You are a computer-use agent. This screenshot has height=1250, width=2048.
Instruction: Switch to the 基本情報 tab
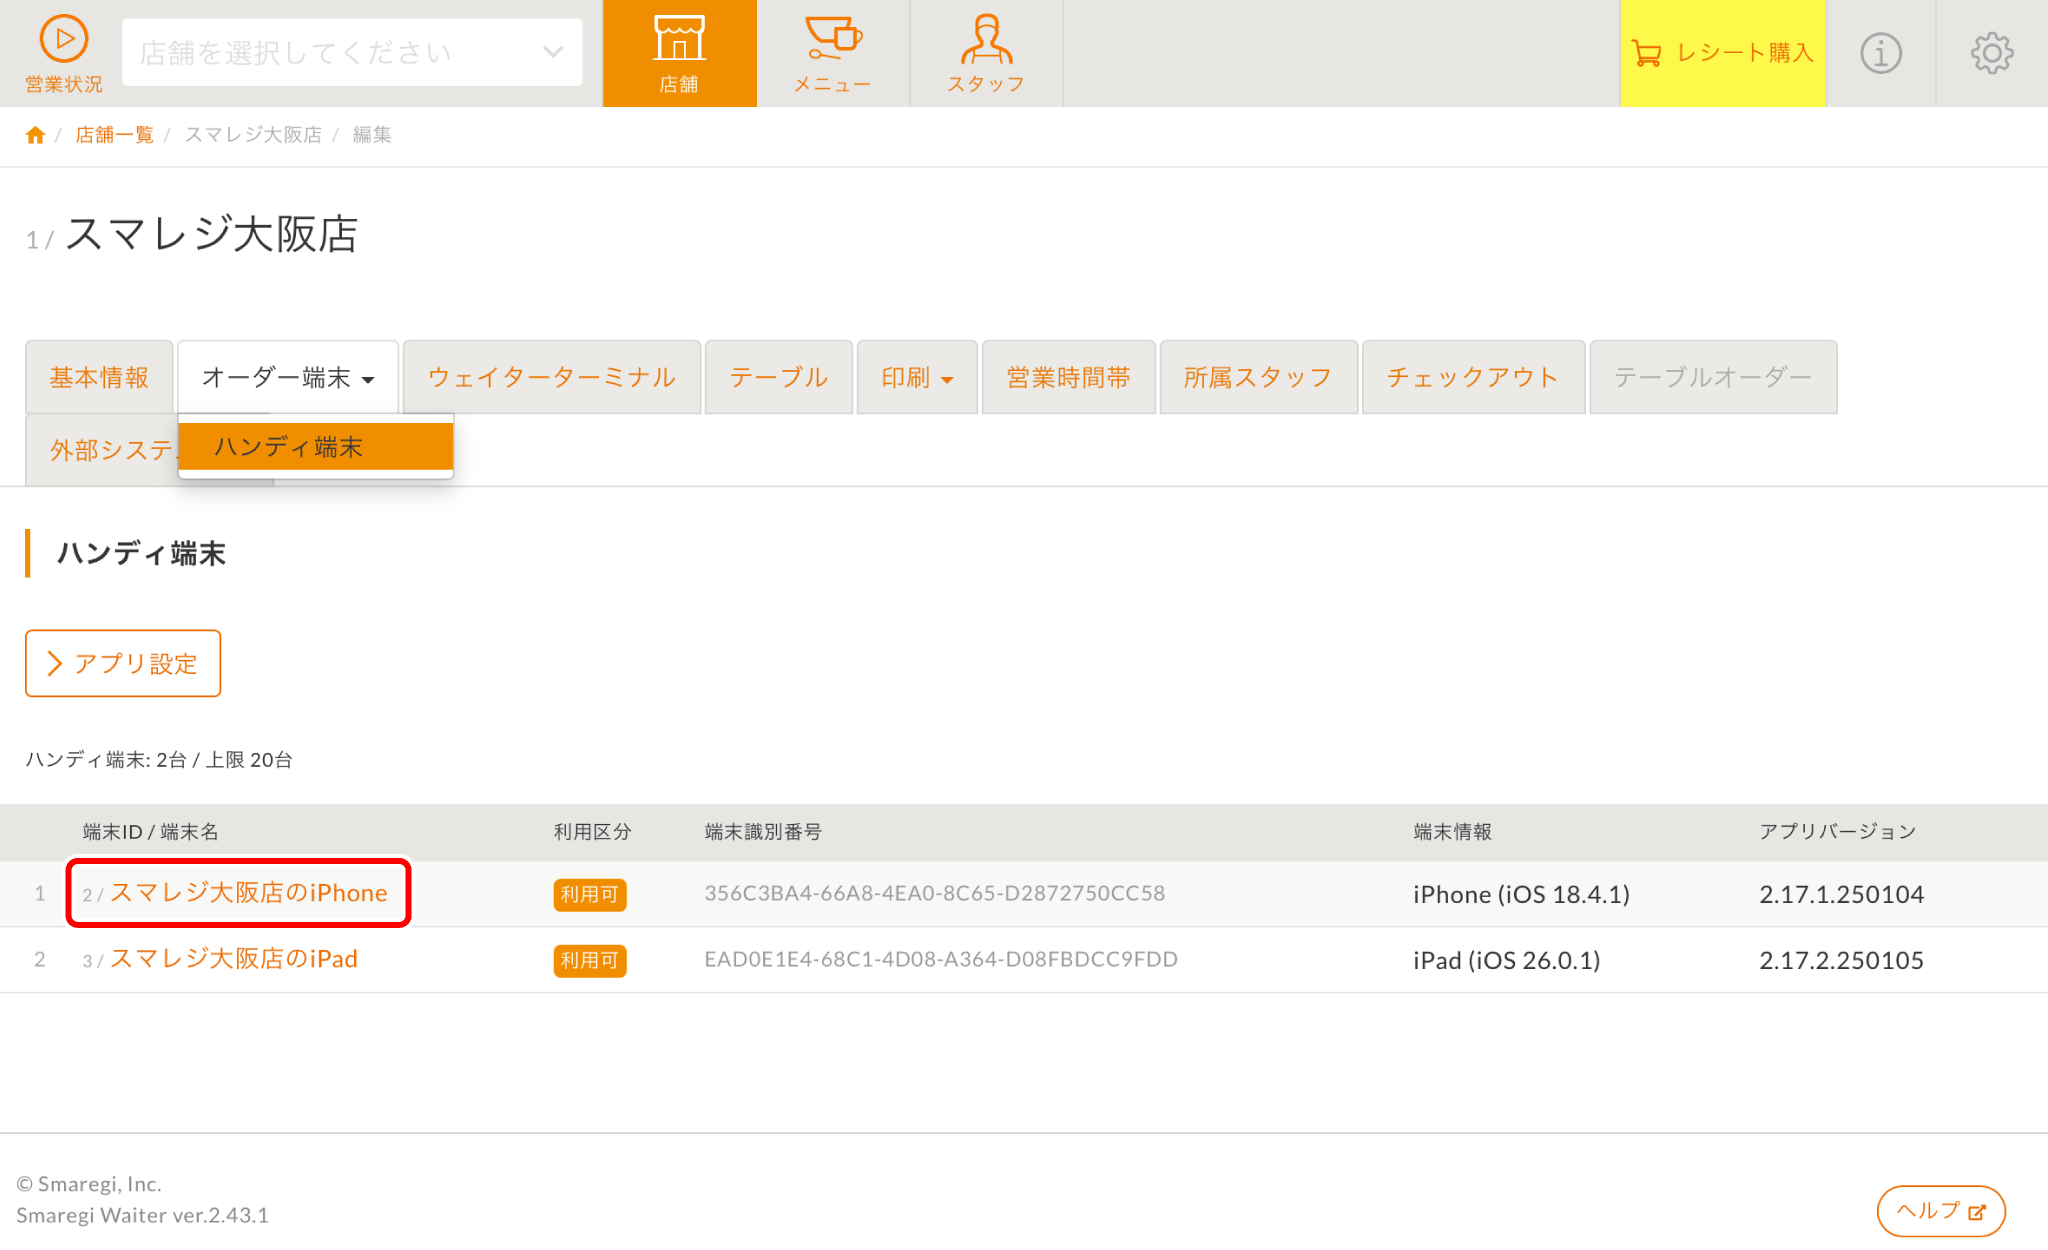[99, 377]
